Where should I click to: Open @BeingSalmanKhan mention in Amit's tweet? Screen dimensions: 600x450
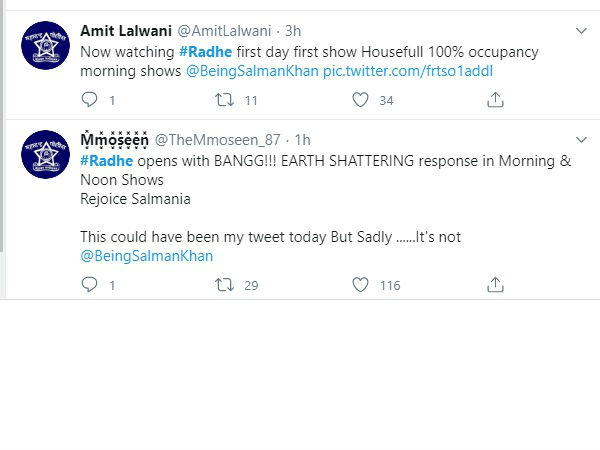click(x=252, y=71)
